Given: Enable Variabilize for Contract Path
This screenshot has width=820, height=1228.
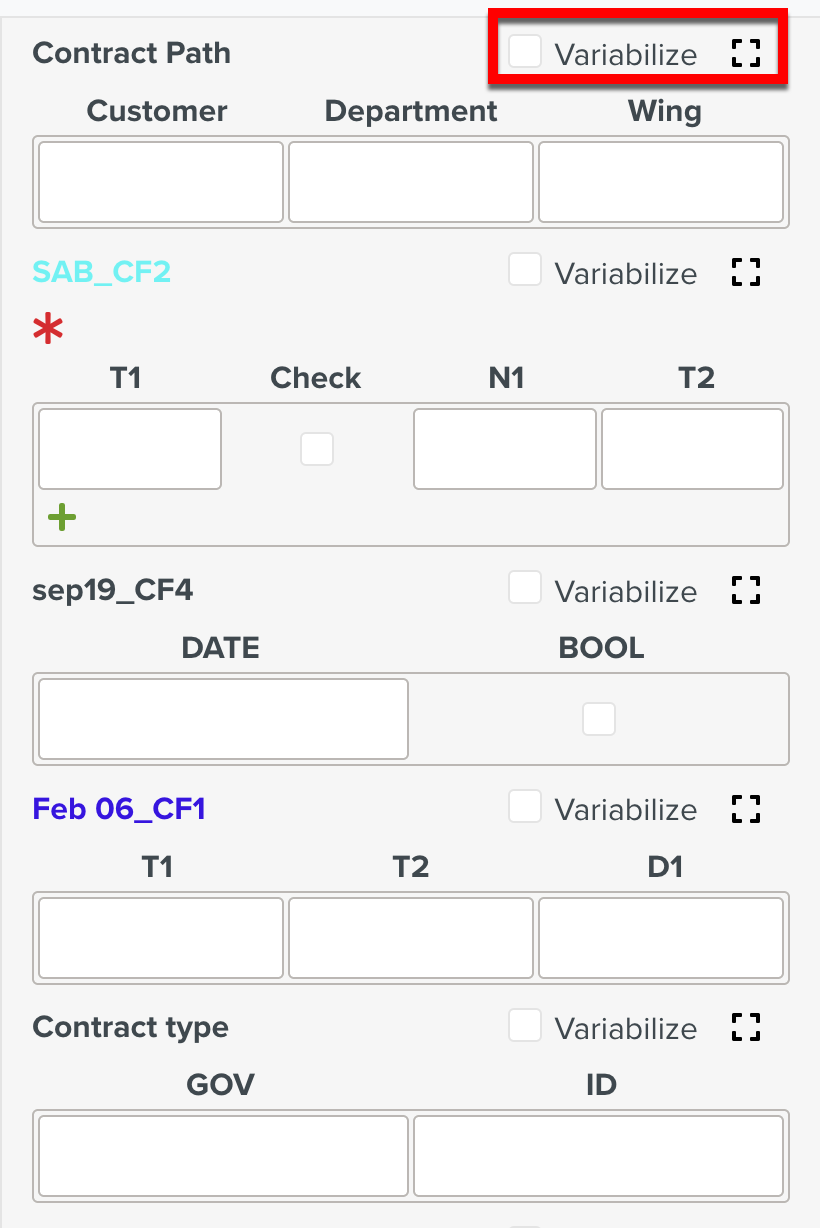Looking at the screenshot, I should [x=524, y=51].
